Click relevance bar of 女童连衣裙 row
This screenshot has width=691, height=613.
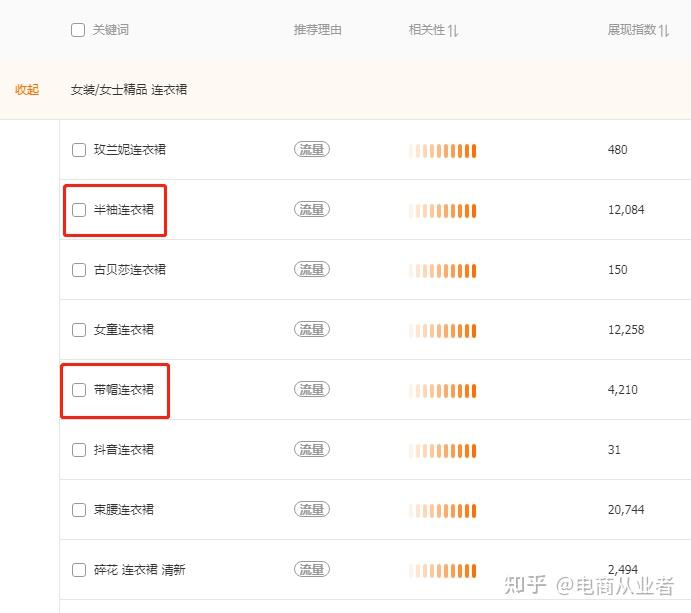442,330
